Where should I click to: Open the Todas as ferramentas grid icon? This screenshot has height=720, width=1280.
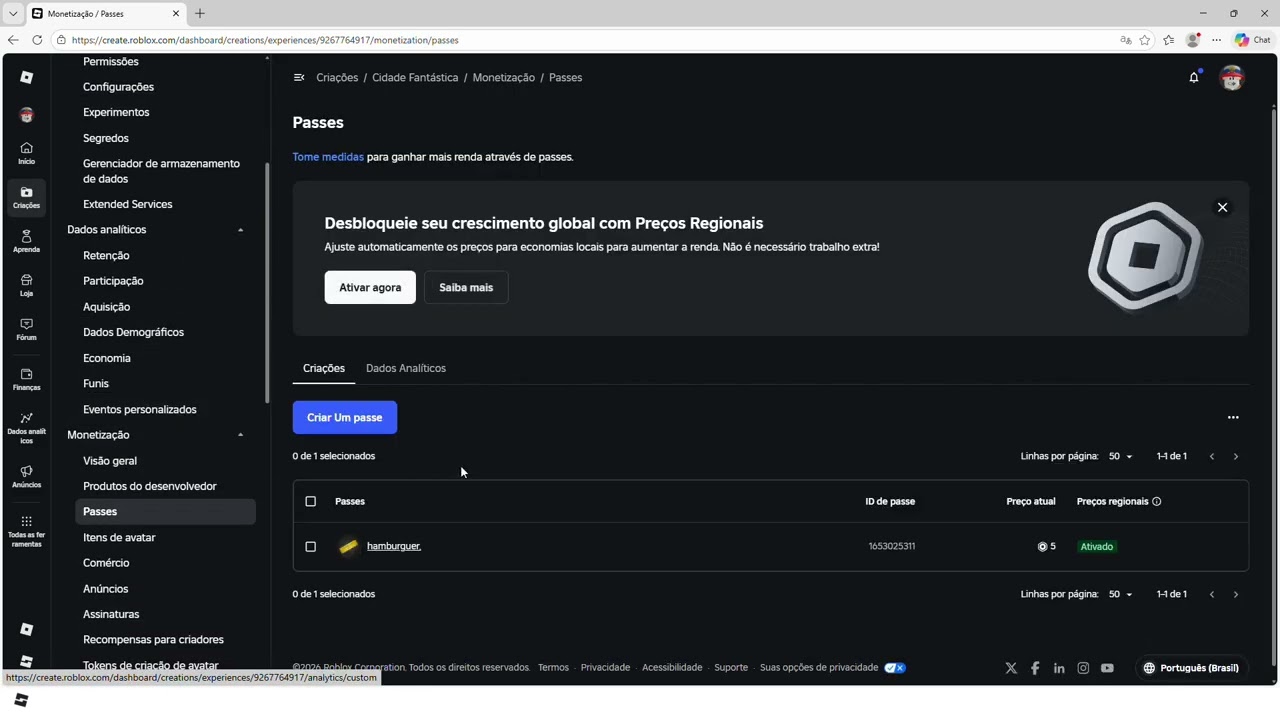26,530
